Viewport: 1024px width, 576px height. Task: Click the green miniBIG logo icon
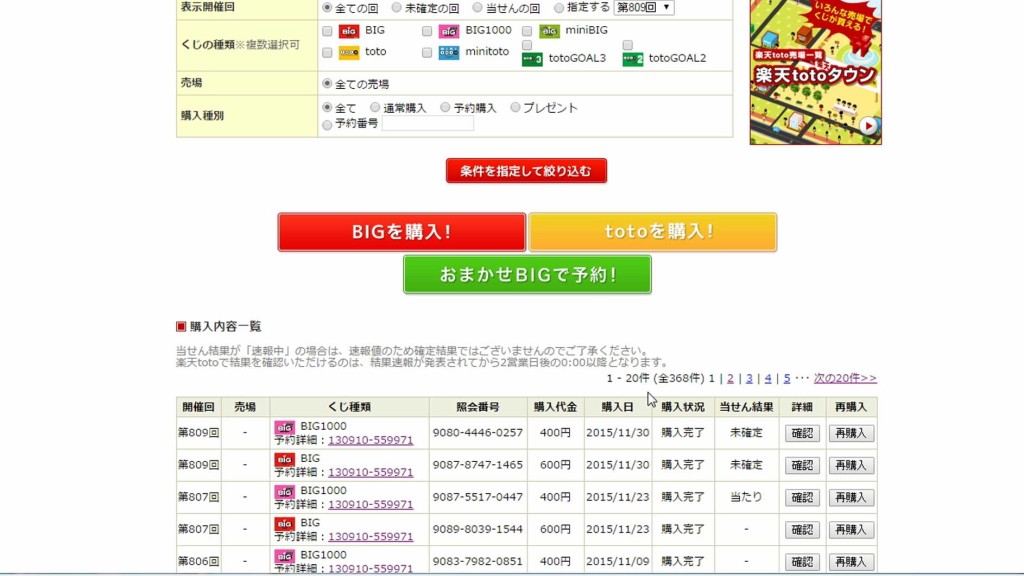coord(549,31)
